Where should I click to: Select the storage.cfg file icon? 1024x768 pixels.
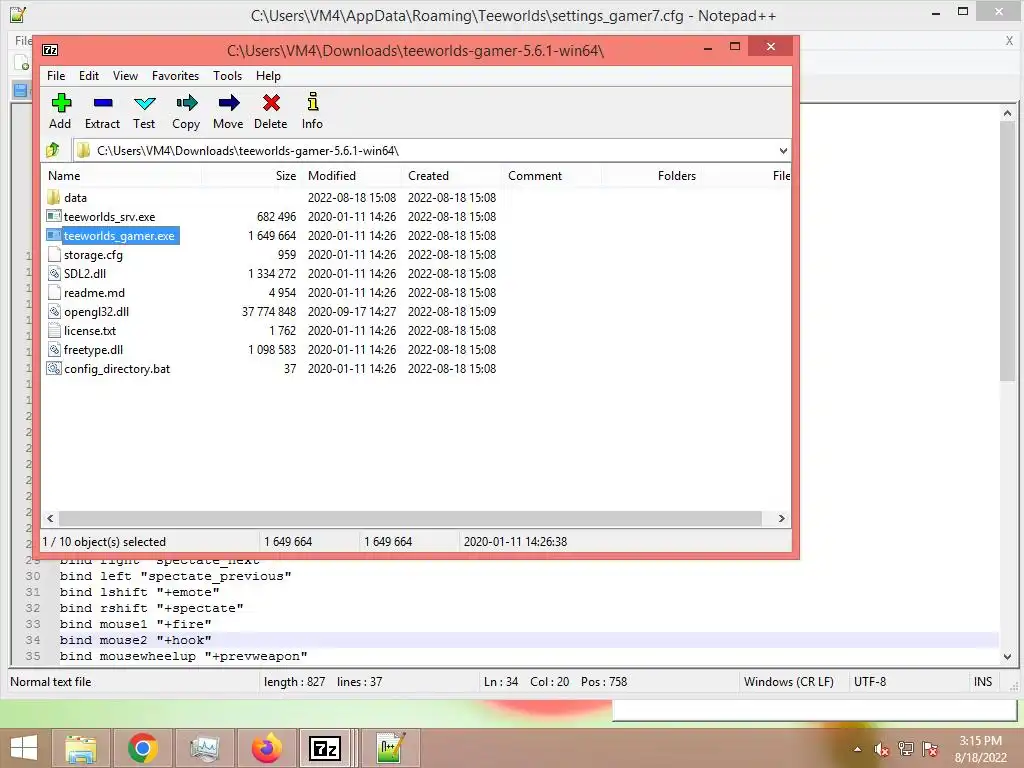pyautogui.click(x=54, y=255)
